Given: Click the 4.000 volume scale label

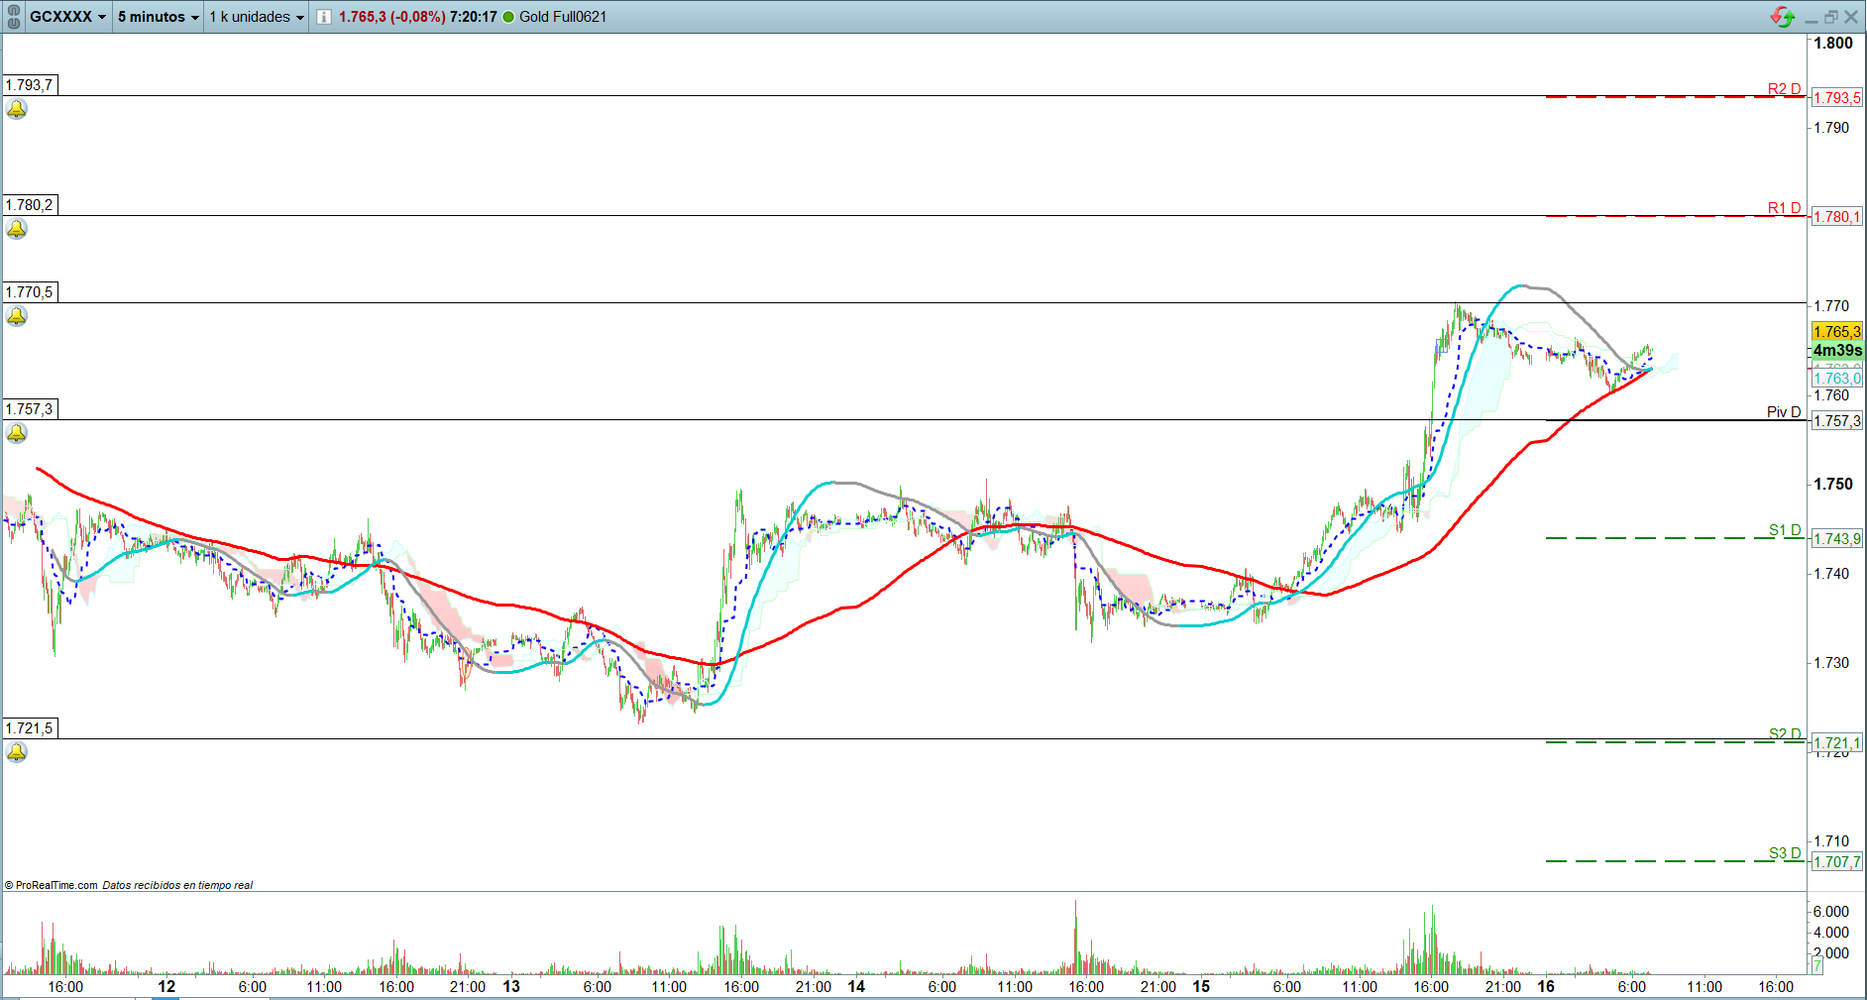Looking at the screenshot, I should [x=1830, y=933].
